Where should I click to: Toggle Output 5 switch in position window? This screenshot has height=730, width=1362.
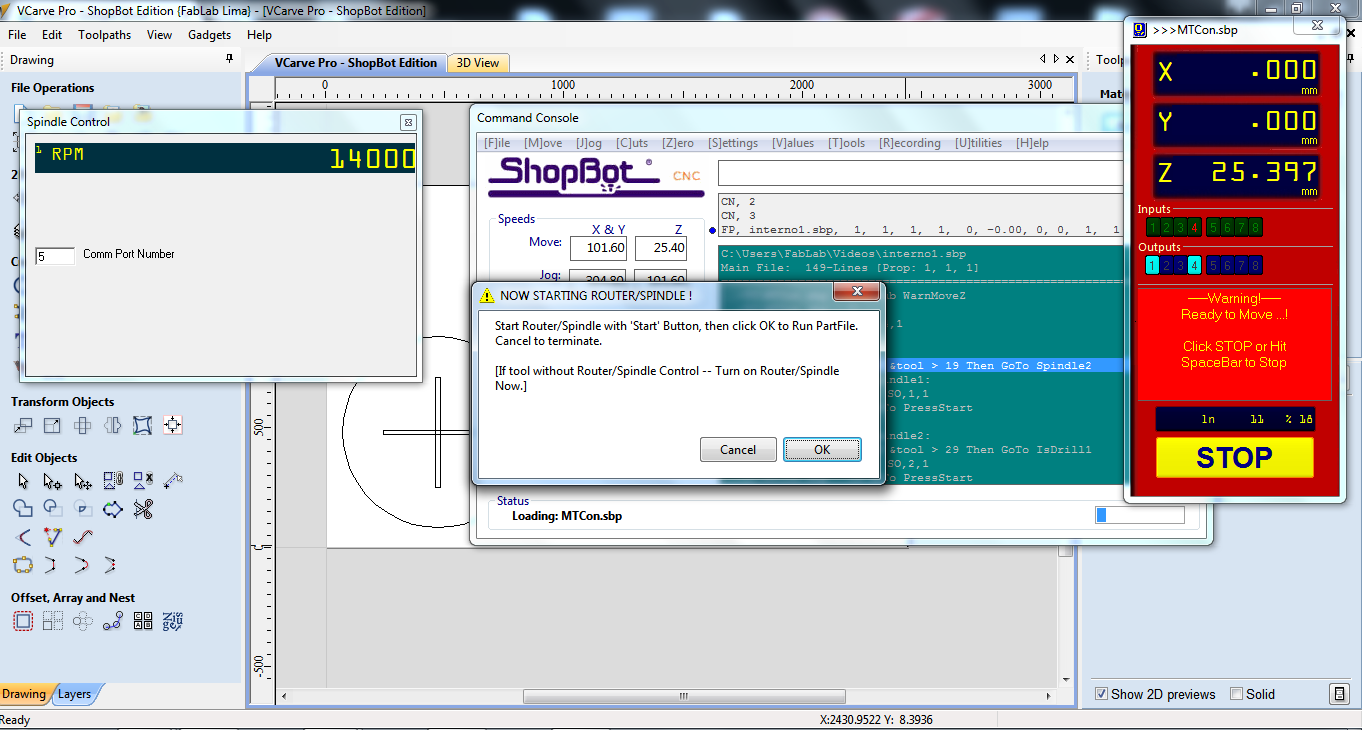coord(1213,265)
